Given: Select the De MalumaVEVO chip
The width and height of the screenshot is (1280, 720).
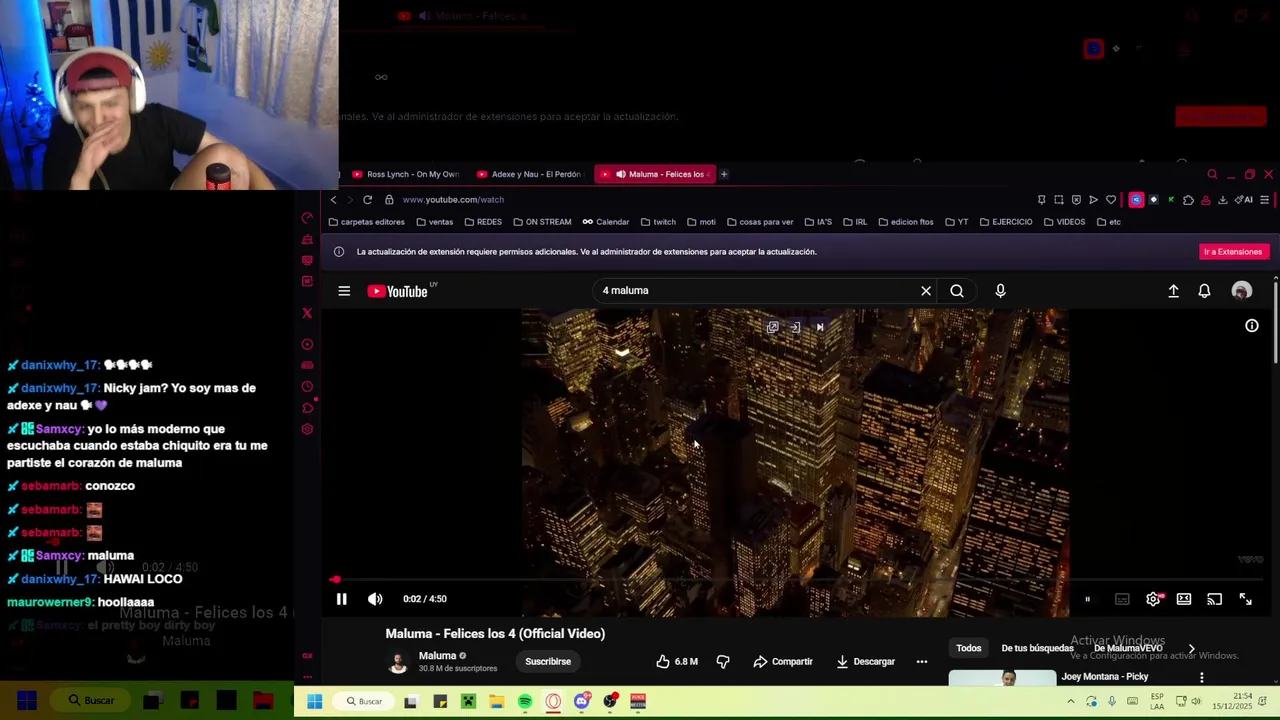Looking at the screenshot, I should 1128,648.
